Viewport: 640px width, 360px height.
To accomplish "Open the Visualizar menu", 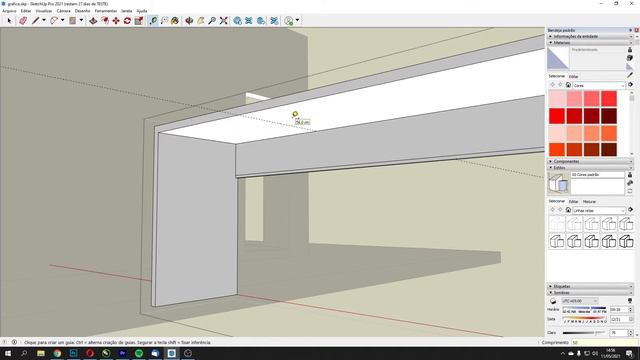I will tap(44, 11).
